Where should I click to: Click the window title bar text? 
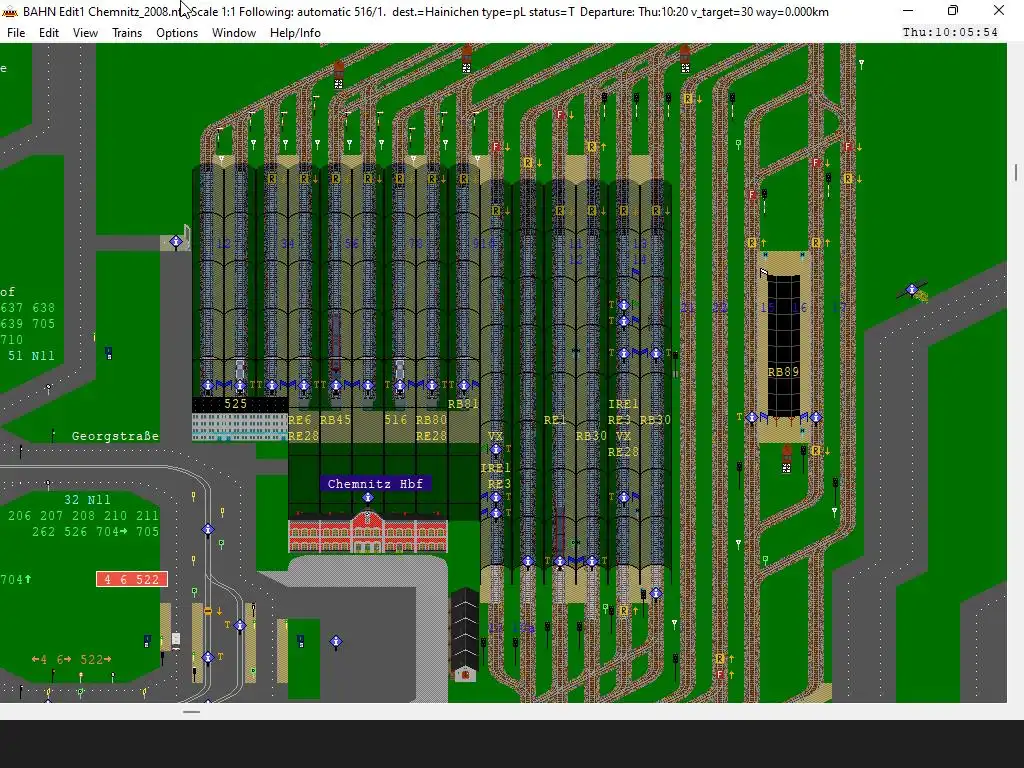(426, 12)
